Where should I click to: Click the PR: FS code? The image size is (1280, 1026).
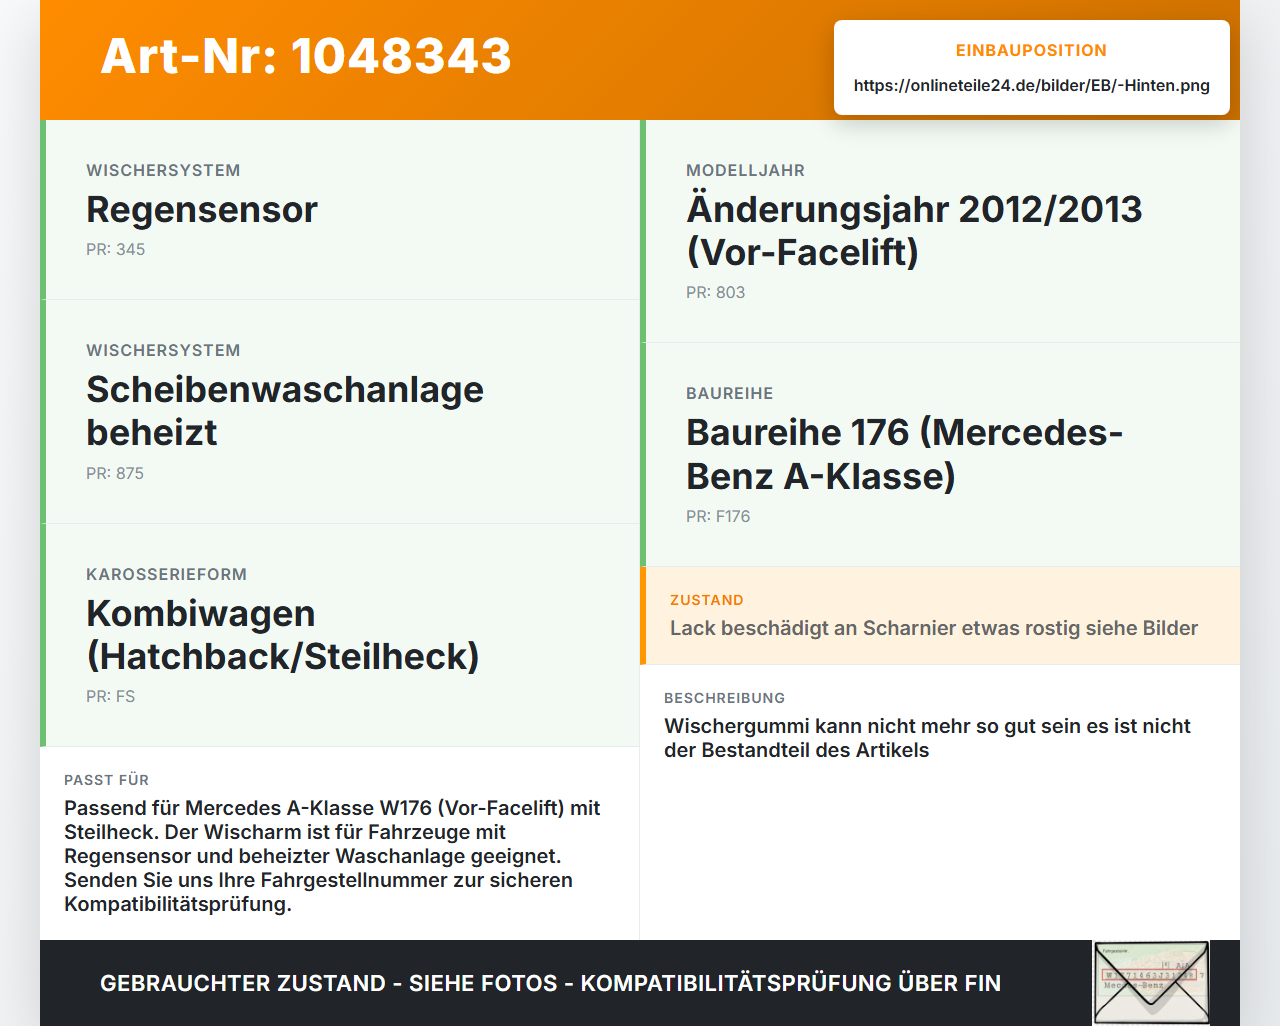tap(110, 696)
